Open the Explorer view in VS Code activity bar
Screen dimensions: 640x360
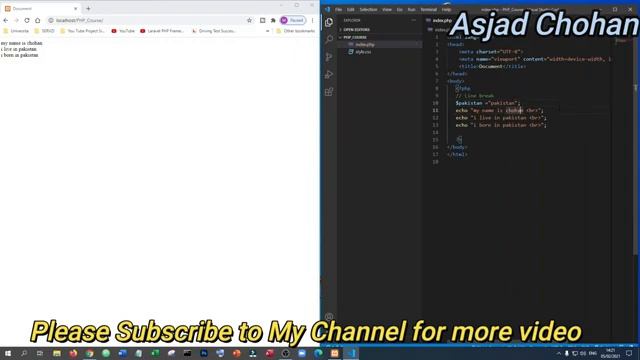pos(329,22)
